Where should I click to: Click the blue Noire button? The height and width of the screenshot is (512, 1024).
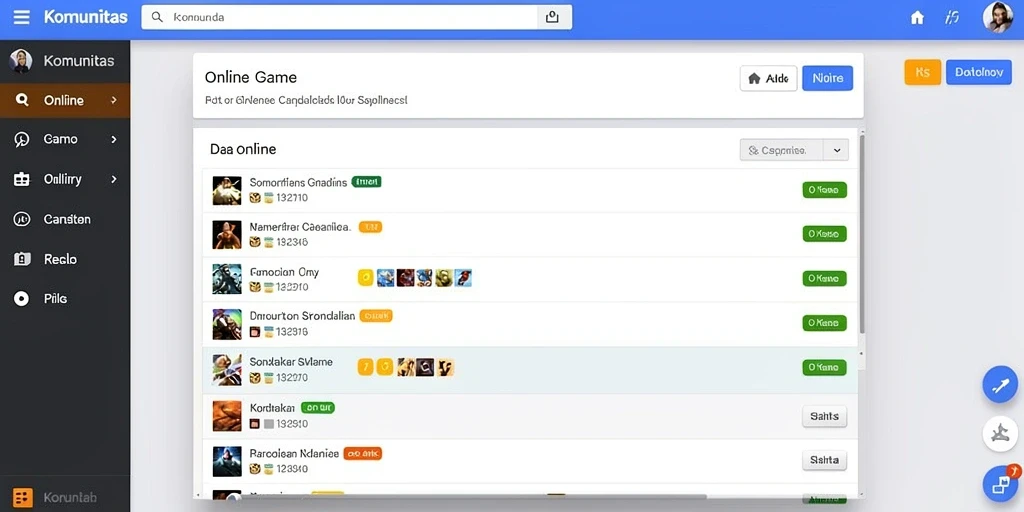827,78
